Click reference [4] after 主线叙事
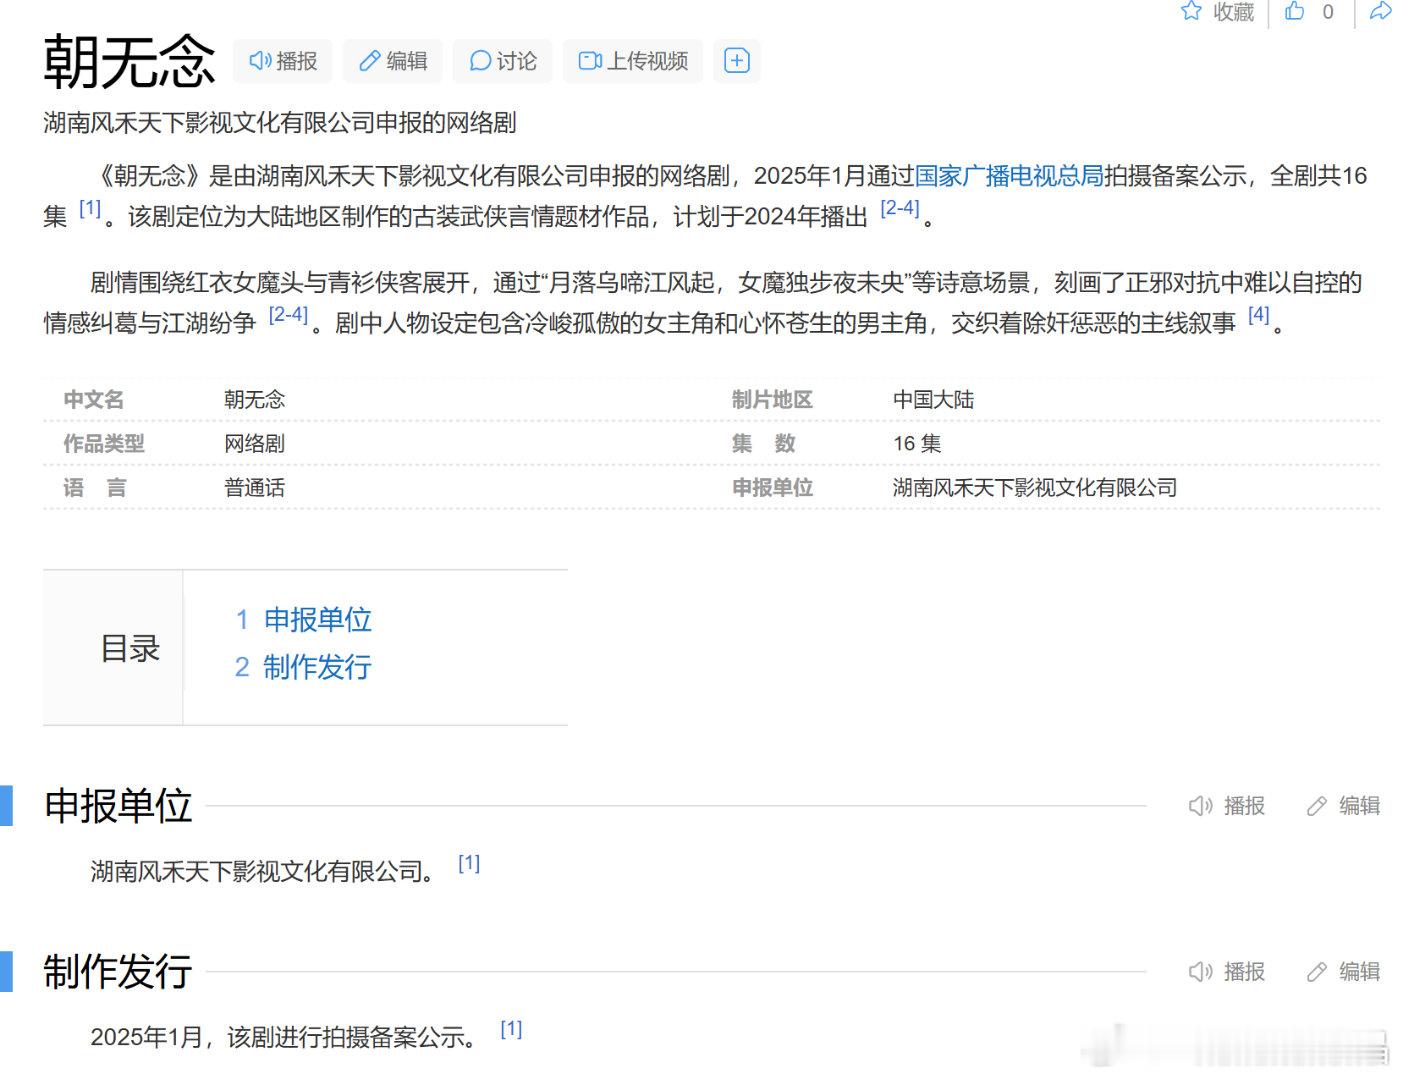The image size is (1403, 1080). (x=1259, y=315)
